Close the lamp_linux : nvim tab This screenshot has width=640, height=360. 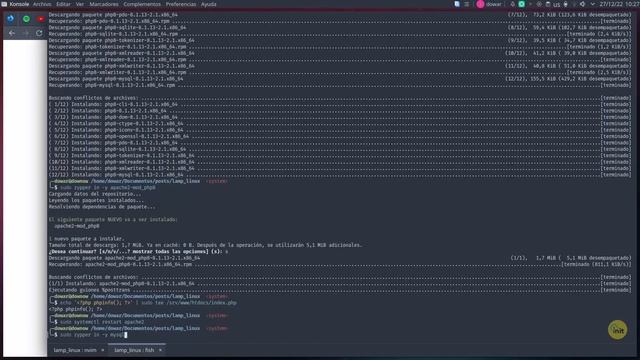point(102,350)
